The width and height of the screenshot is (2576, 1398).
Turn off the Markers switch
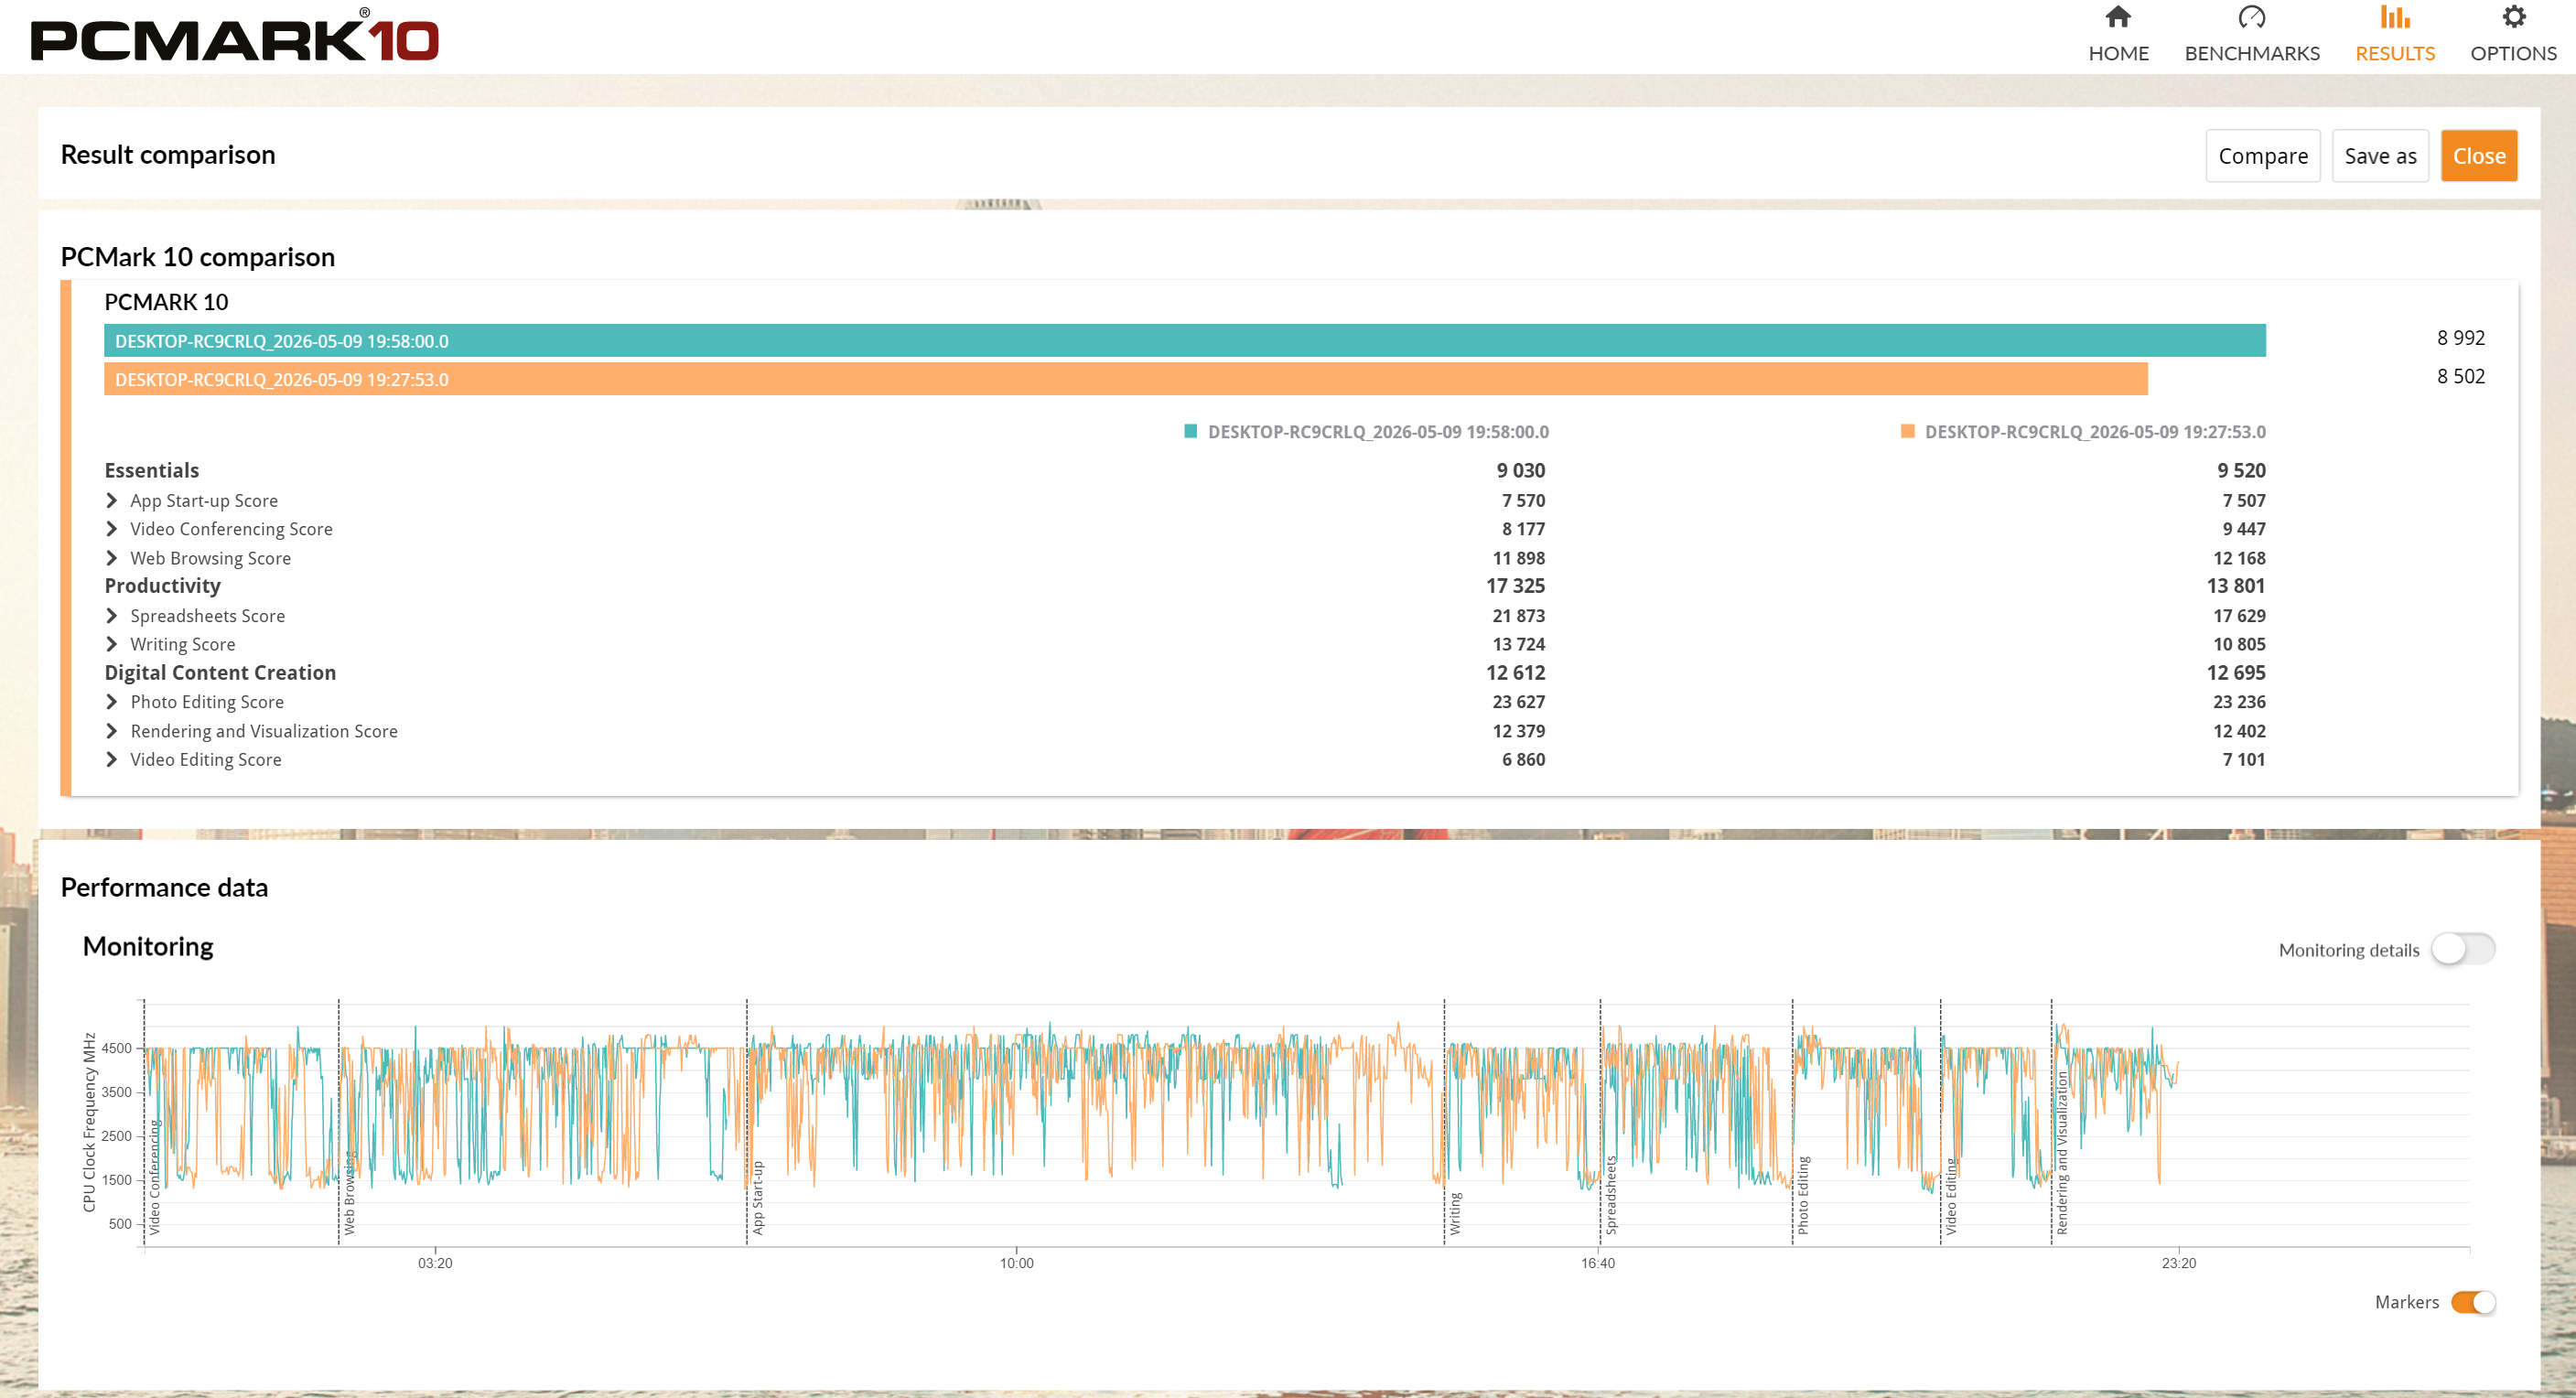(x=2473, y=1302)
